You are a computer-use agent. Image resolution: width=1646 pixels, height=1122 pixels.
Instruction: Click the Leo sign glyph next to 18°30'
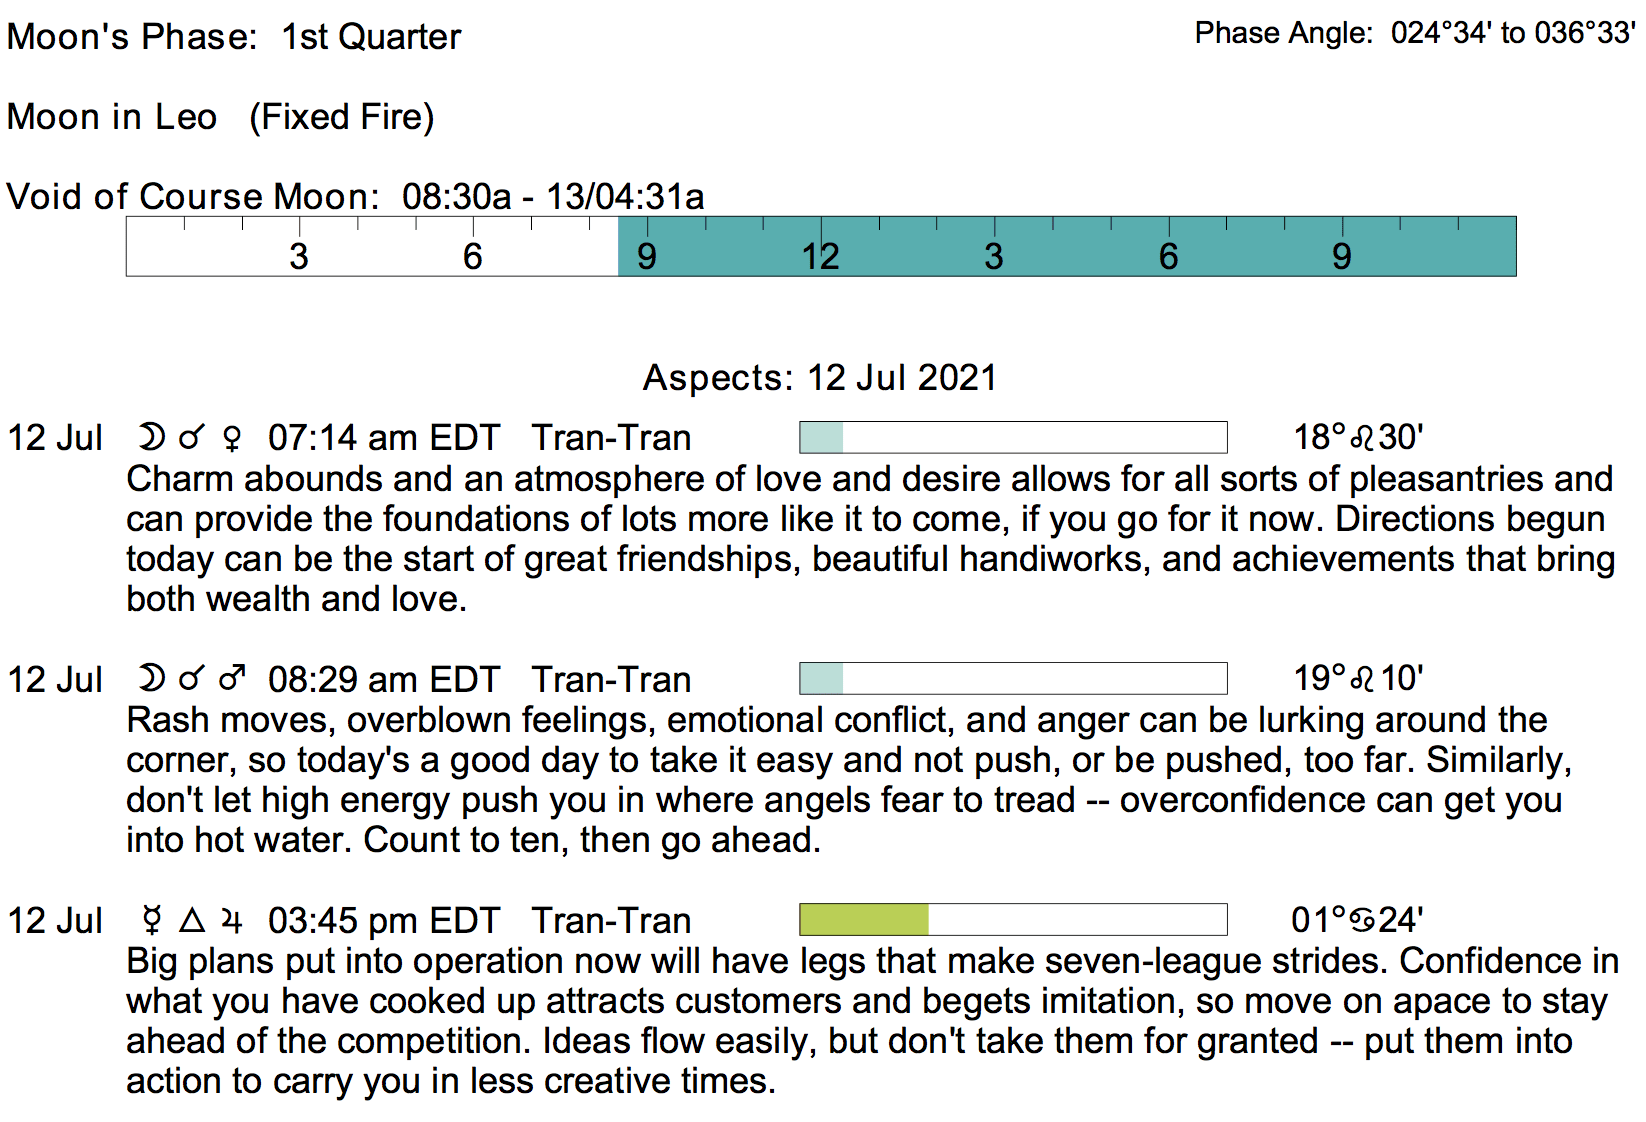1362,438
